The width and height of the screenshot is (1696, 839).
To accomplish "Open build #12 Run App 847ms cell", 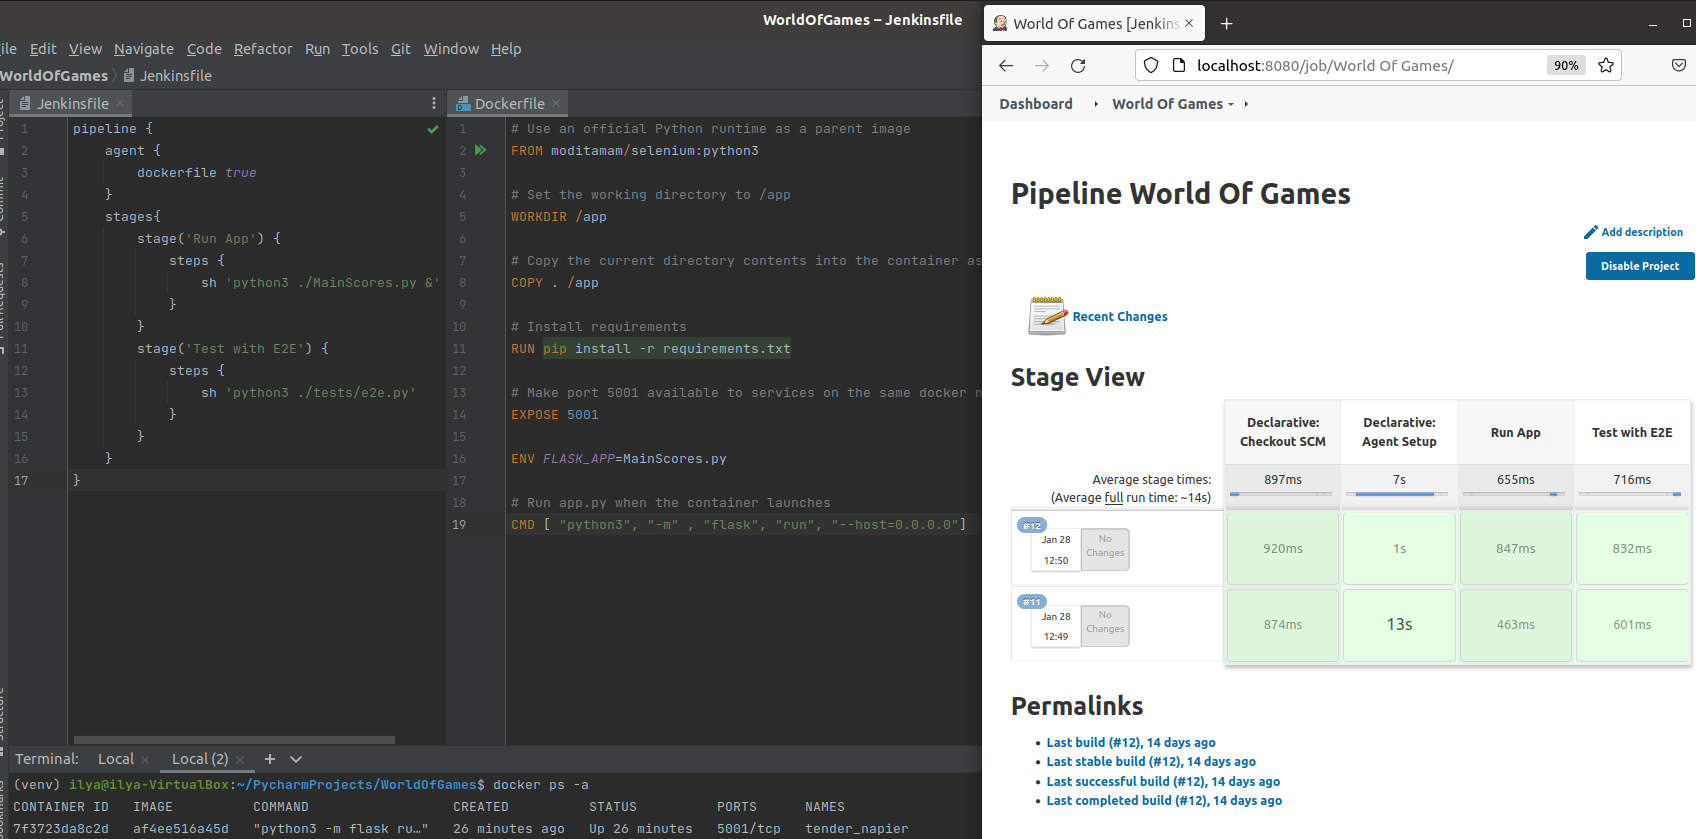I will (1515, 548).
